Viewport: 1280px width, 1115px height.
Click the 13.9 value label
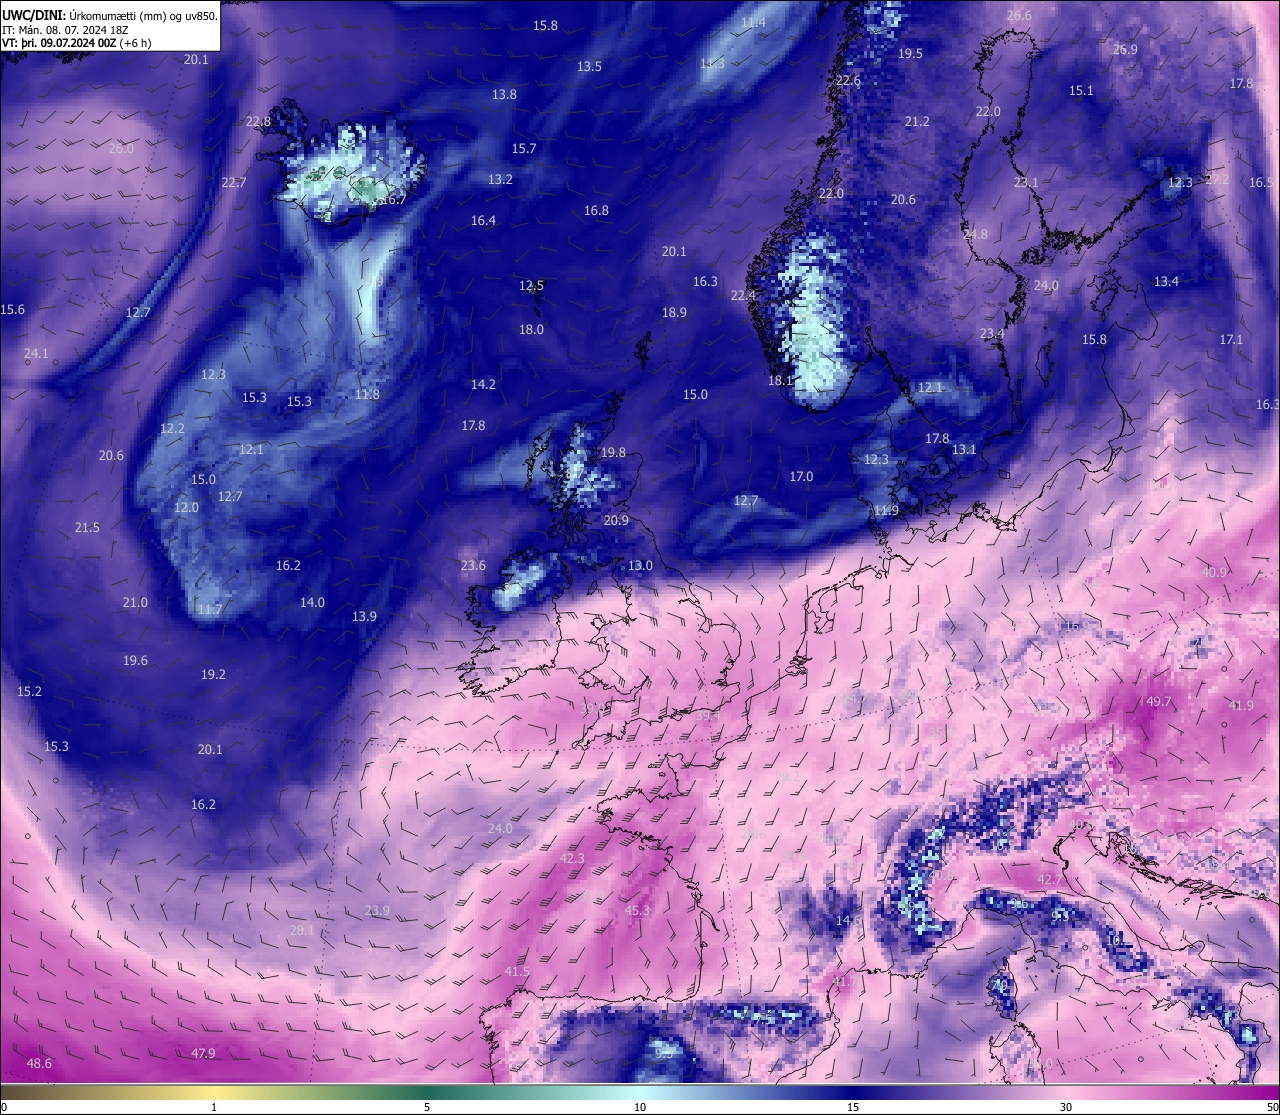pyautogui.click(x=364, y=617)
